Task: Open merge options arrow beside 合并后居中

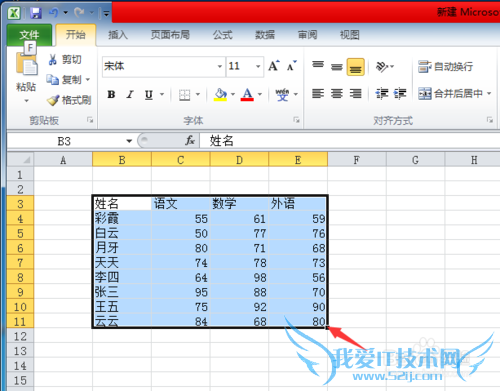Action: click(489, 94)
